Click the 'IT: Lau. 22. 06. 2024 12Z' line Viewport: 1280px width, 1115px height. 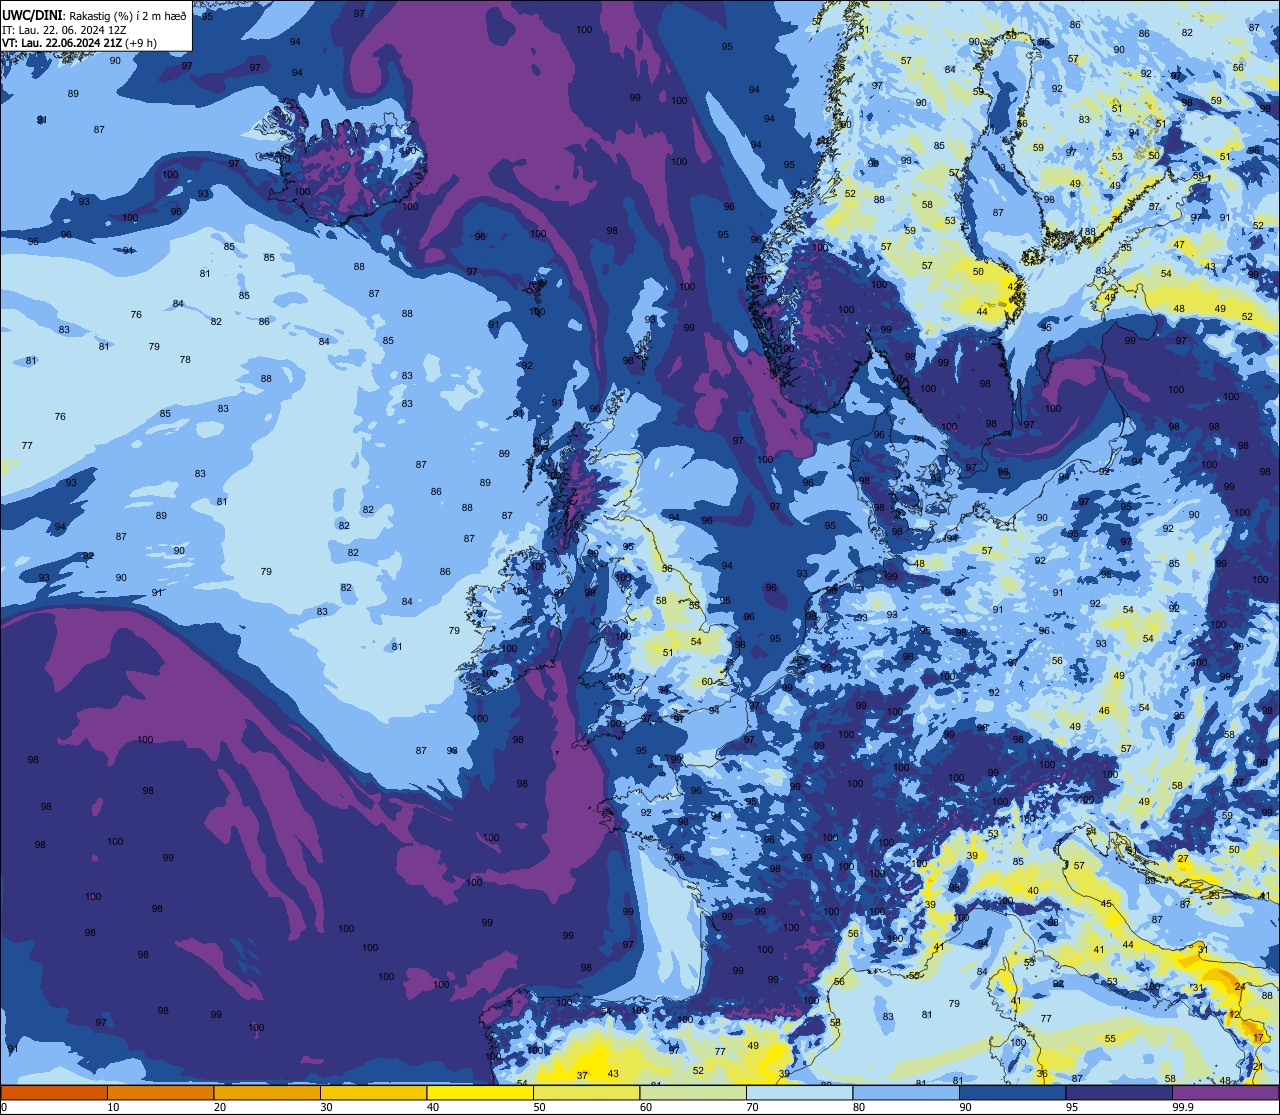(x=64, y=29)
